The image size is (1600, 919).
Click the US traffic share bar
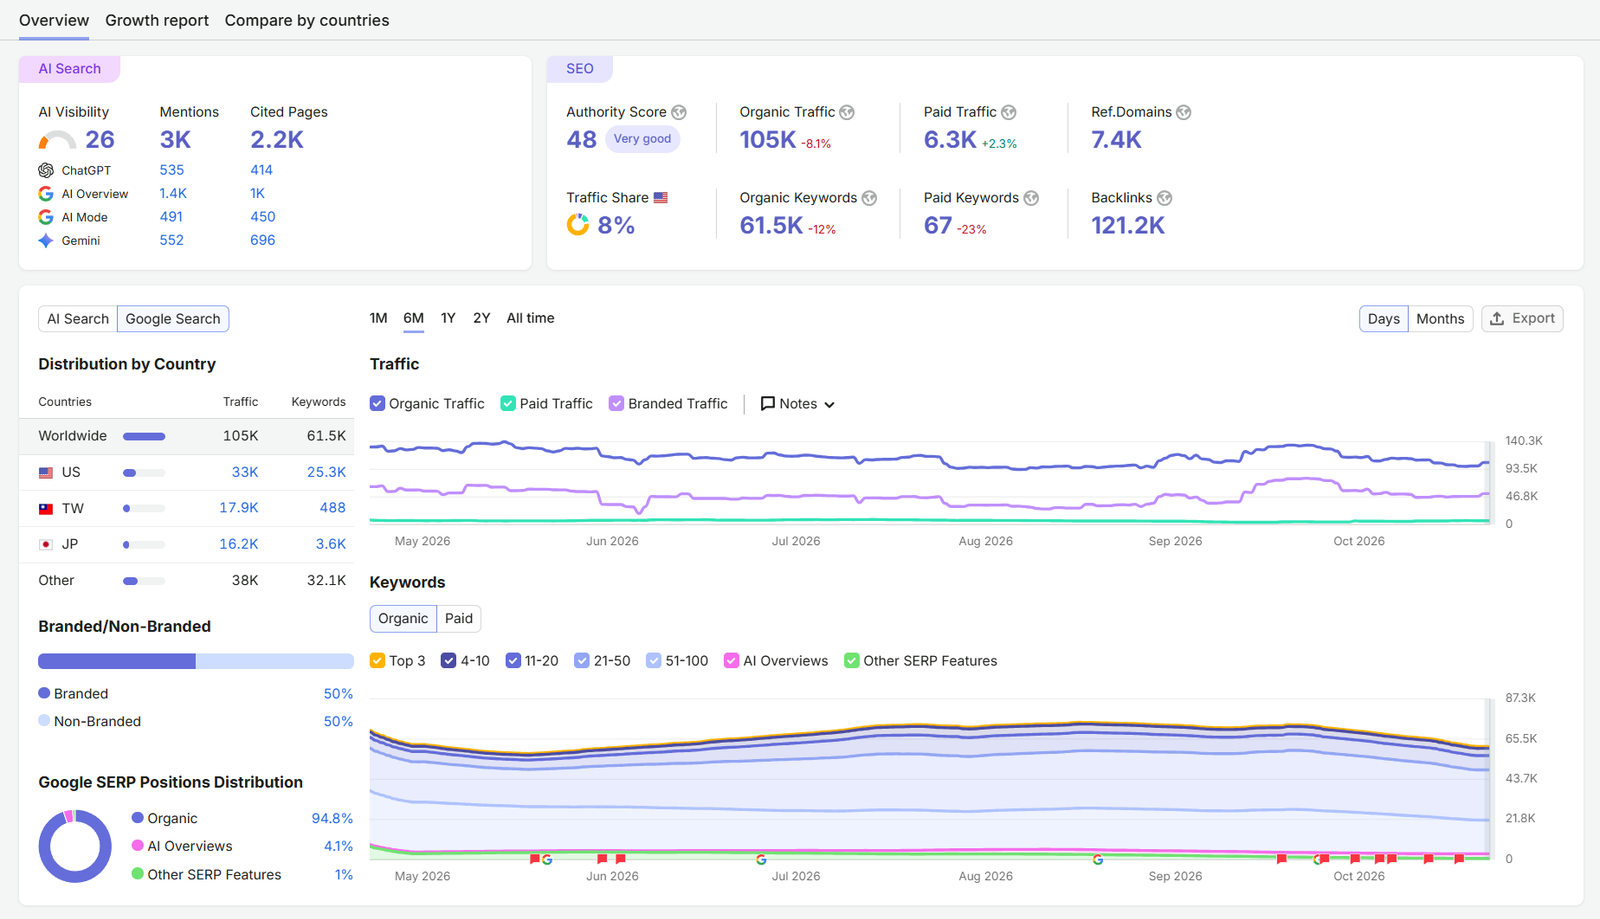click(144, 472)
